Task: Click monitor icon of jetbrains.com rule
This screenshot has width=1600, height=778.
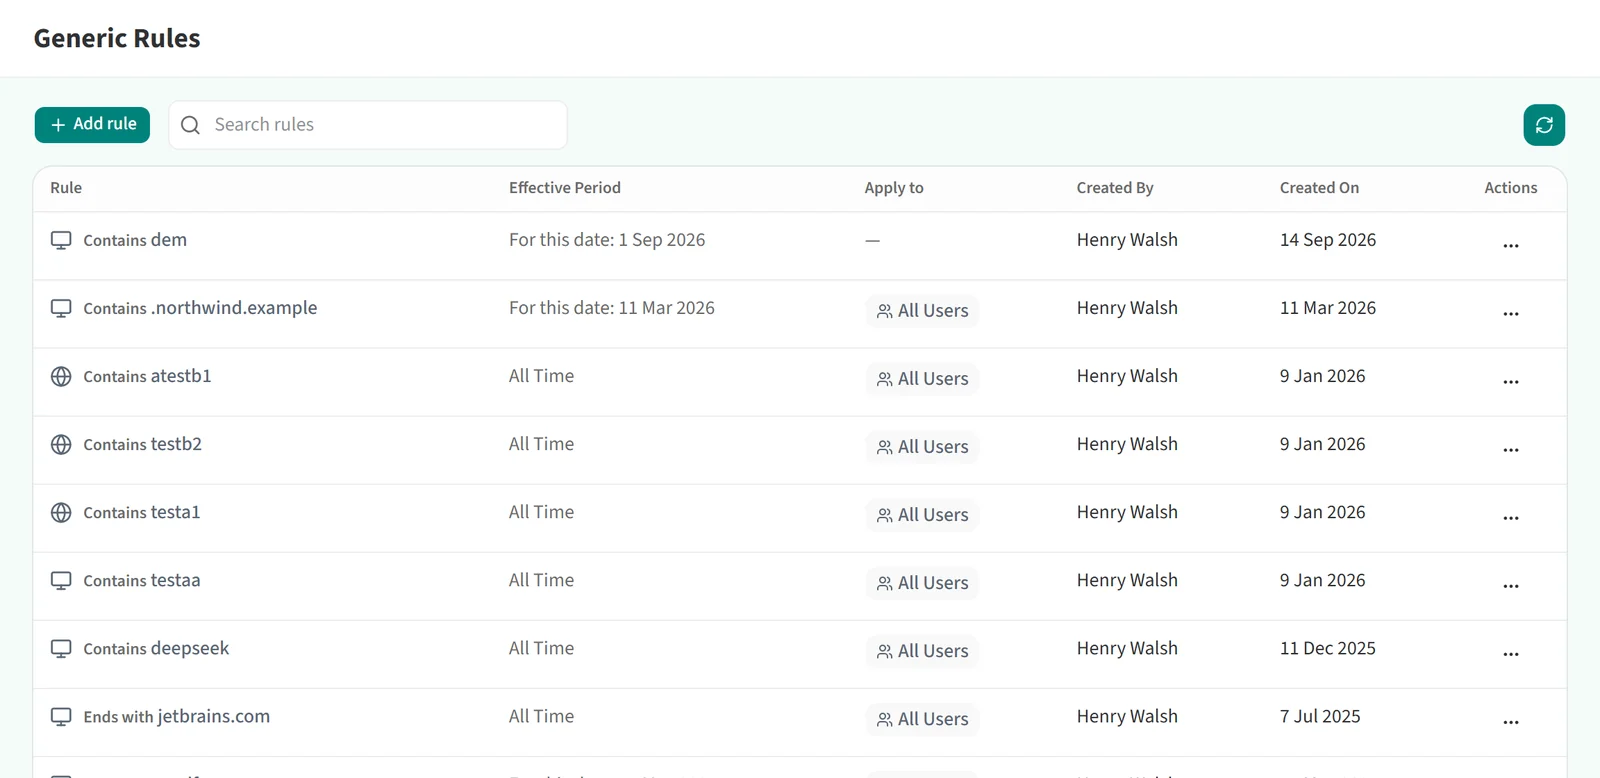Action: [61, 717]
